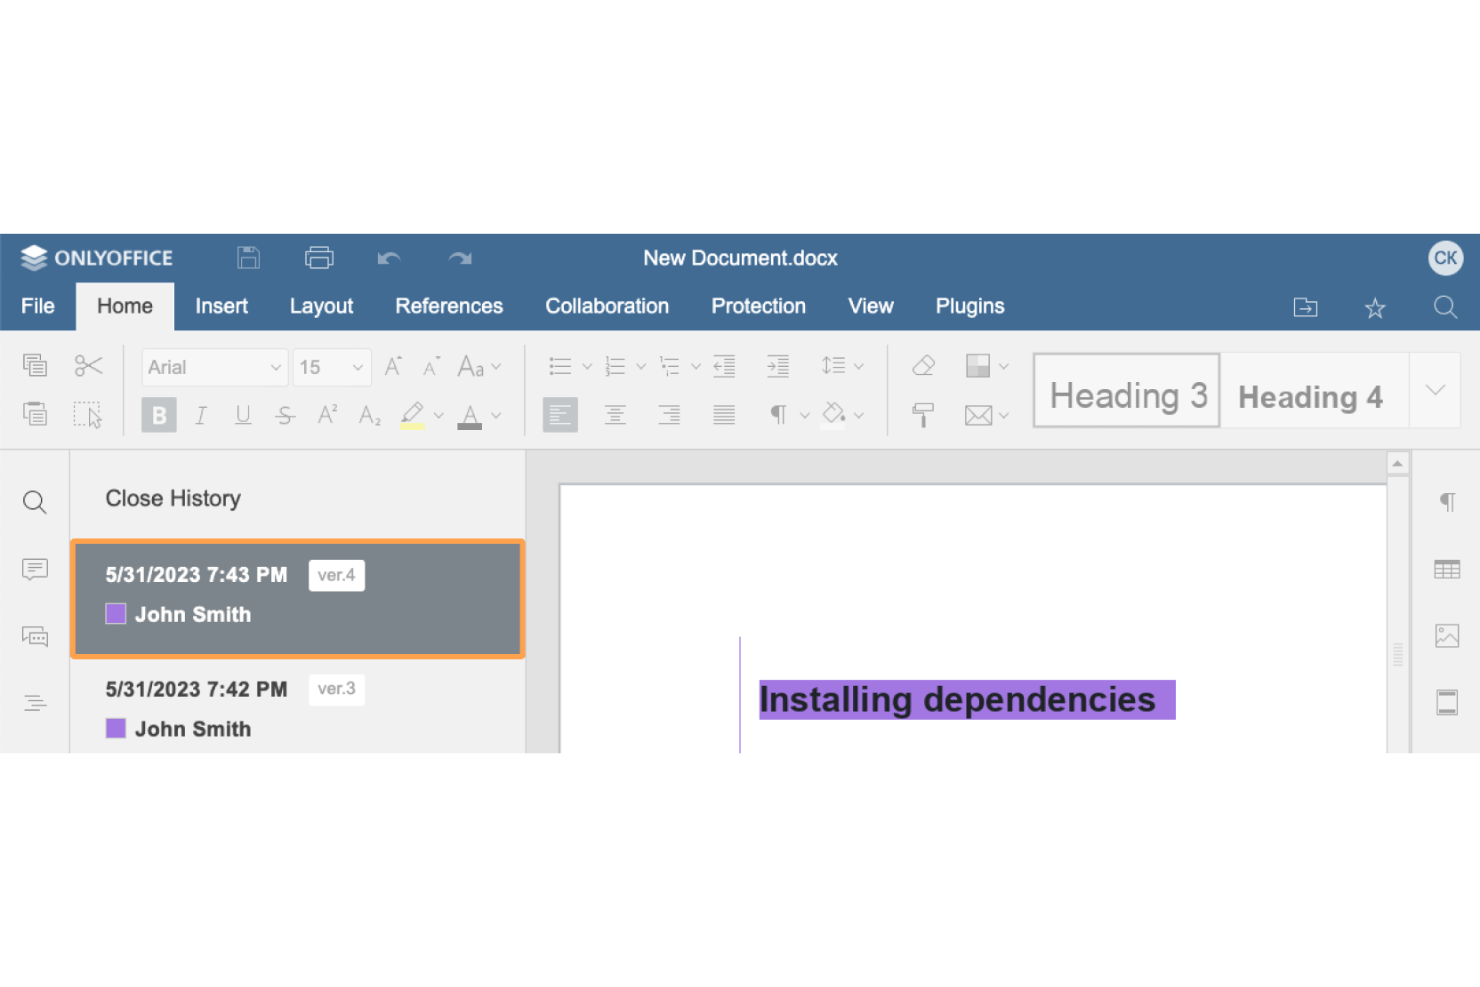Click the Close History button
Screen dimensions: 1480x987
(x=172, y=498)
